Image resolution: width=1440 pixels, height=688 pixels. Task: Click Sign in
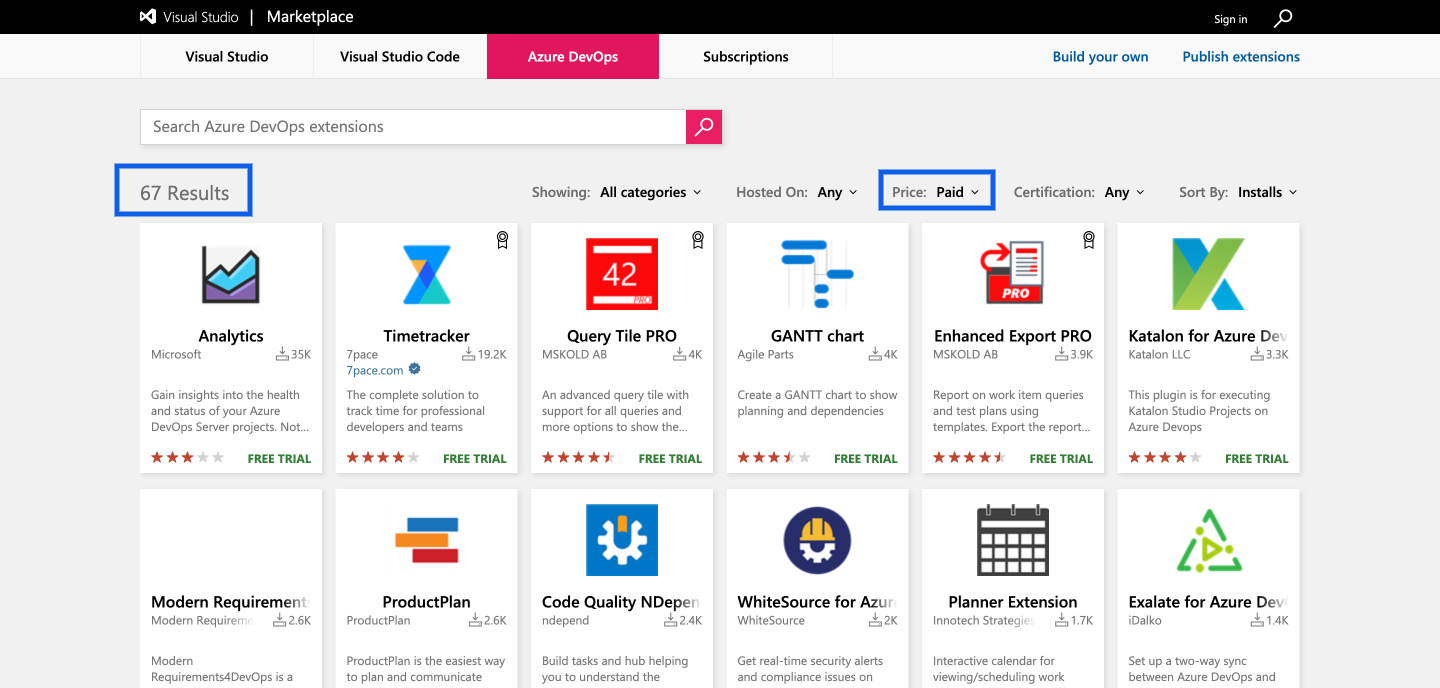[1230, 19]
